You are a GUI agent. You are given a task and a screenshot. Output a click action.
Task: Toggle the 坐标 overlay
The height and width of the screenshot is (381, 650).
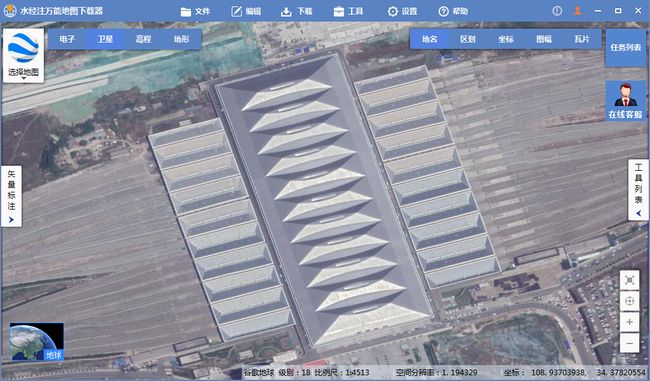[506, 39]
